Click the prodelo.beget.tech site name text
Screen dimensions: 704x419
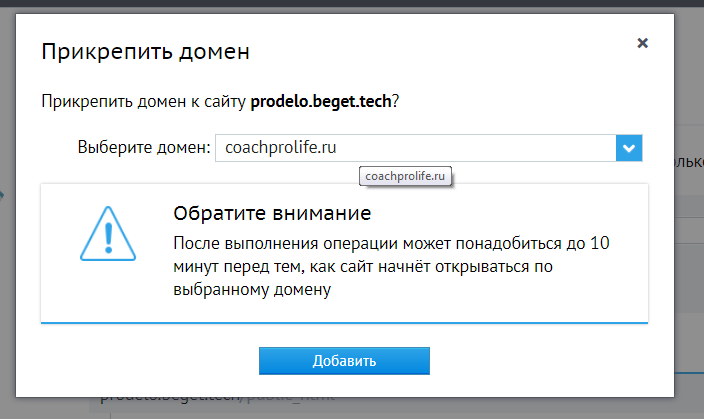click(x=321, y=101)
